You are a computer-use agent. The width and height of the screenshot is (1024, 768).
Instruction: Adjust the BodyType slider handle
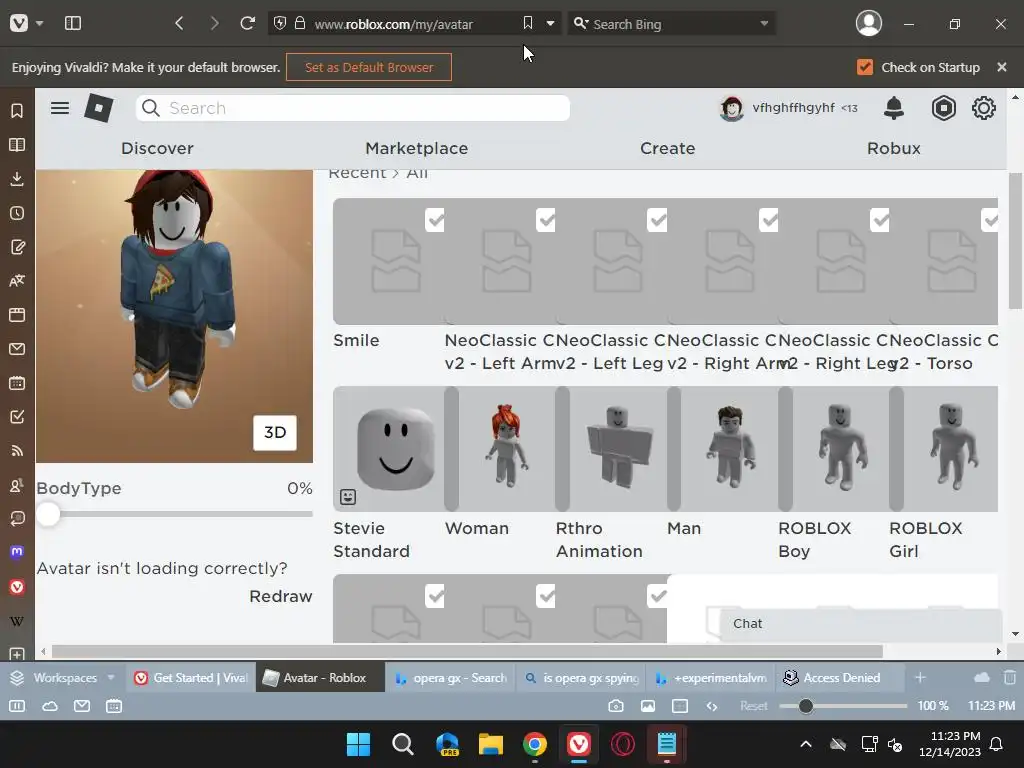[48, 514]
